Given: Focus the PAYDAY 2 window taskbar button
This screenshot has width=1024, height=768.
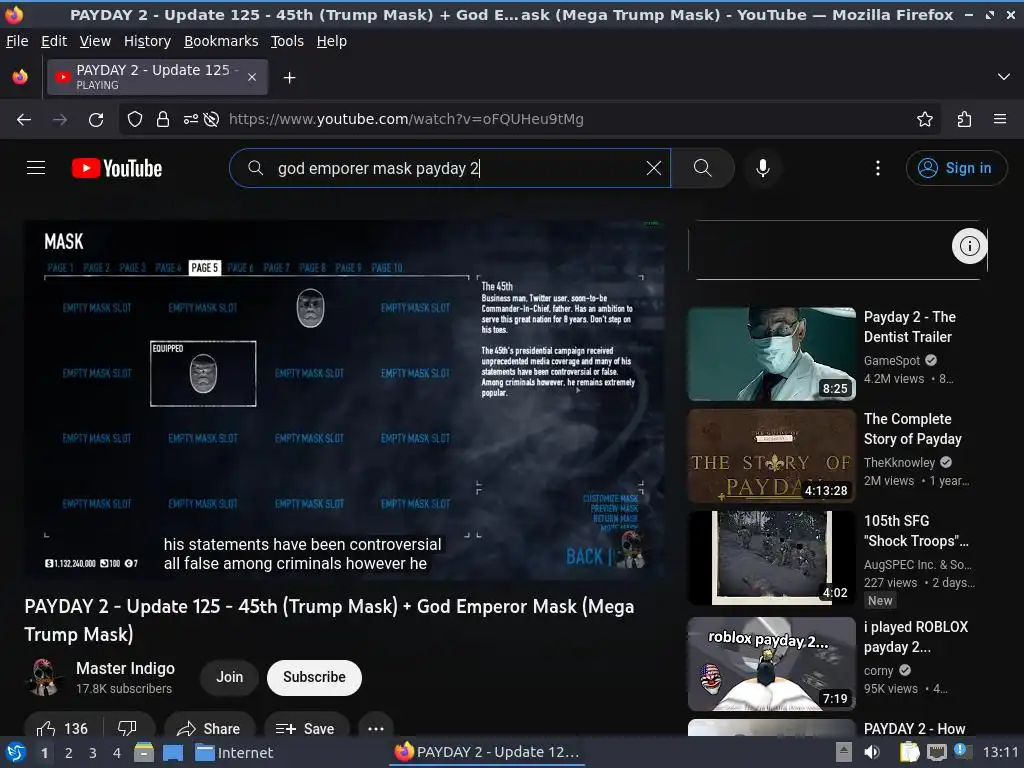Looking at the screenshot, I should [487, 752].
